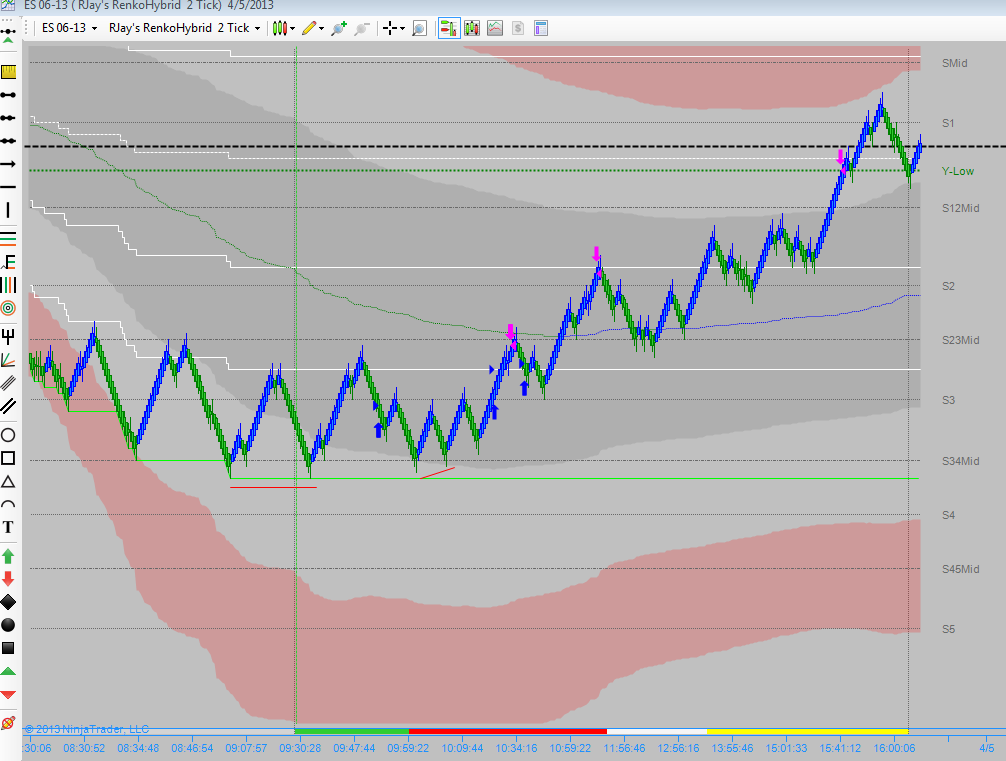Select the Fibonacci Extensions tool
The image size is (1006, 761).
8,262
